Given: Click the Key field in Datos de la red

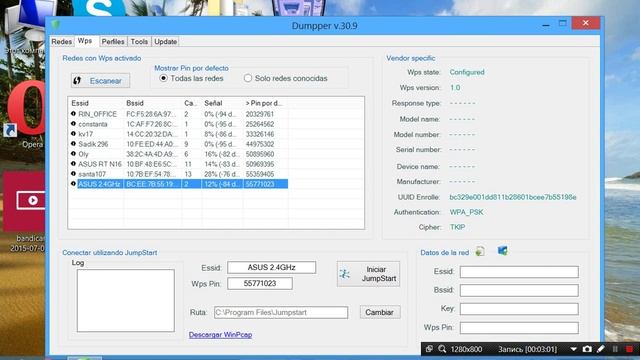Looking at the screenshot, I should (x=519, y=309).
